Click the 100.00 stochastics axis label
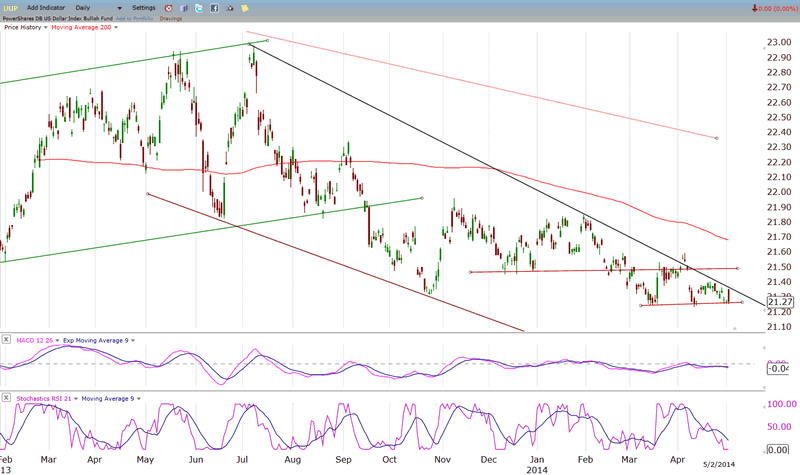The height and width of the screenshot is (475, 800). tap(782, 404)
